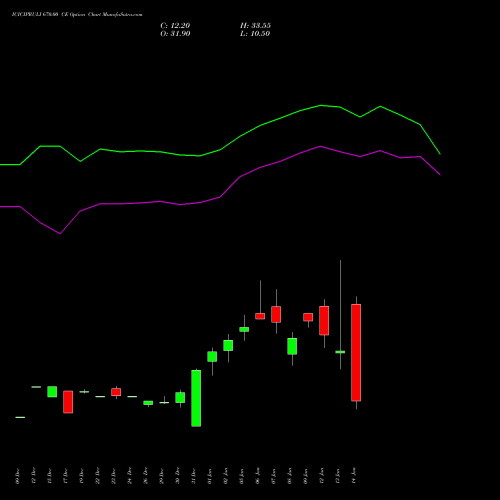Screen dimensions: 500x500
Task: Select the large red 14 Jan candle
Action: (x=356, y=352)
